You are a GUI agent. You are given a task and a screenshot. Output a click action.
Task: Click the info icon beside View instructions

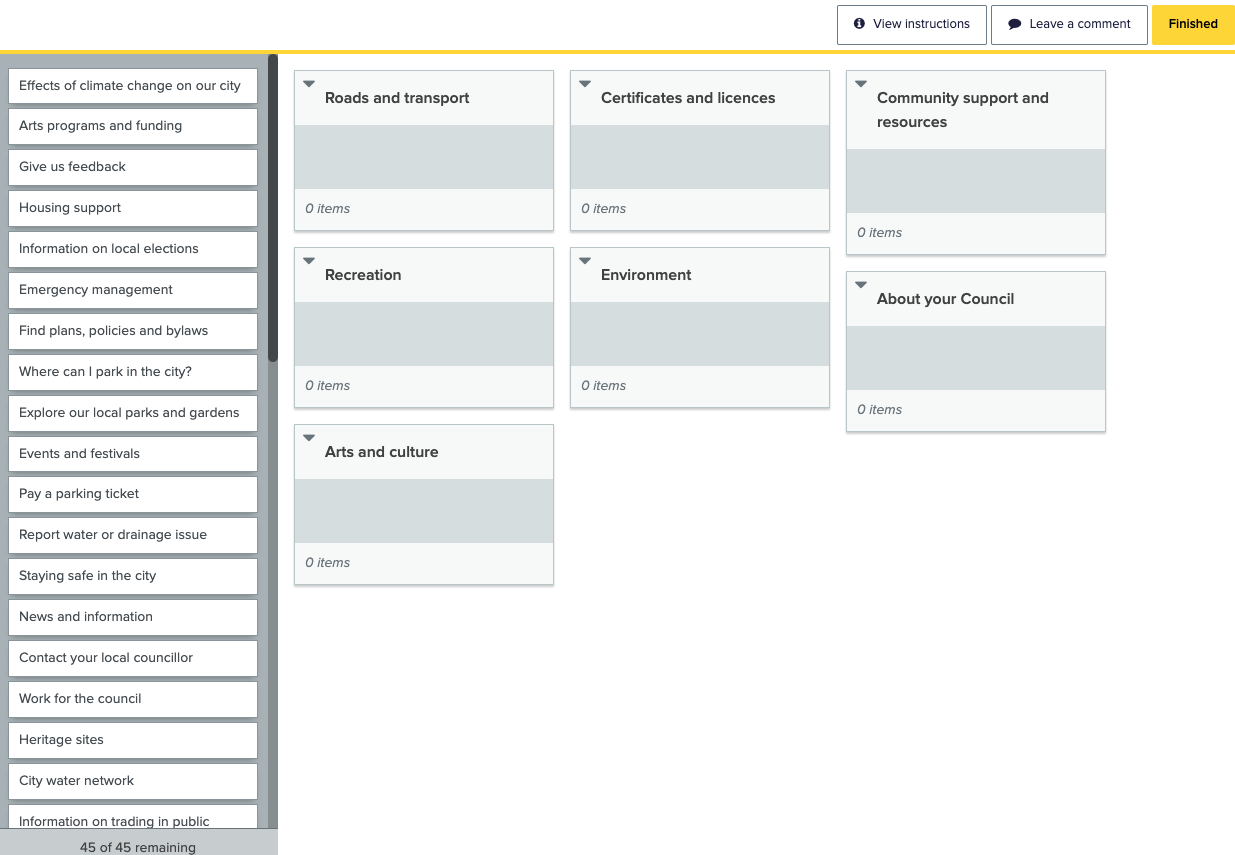[x=860, y=24]
